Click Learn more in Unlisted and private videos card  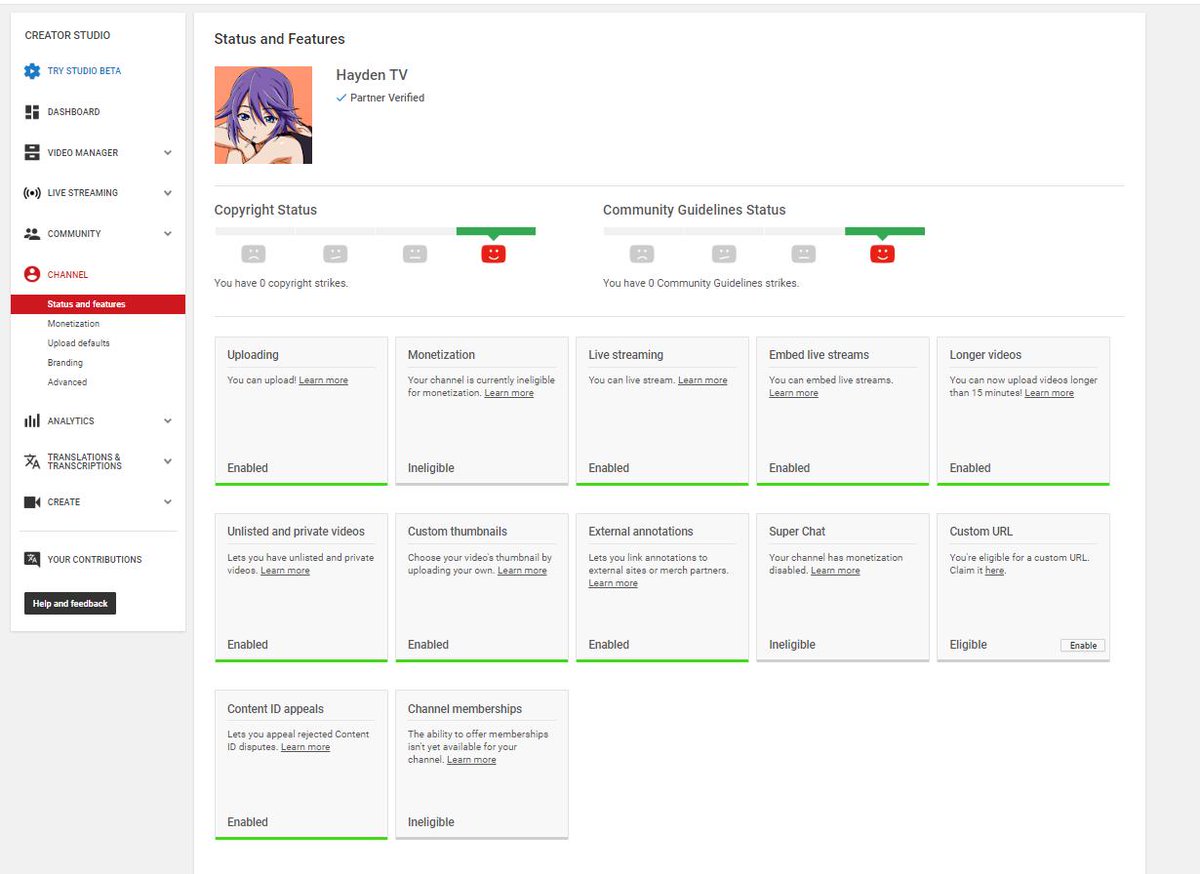click(285, 571)
